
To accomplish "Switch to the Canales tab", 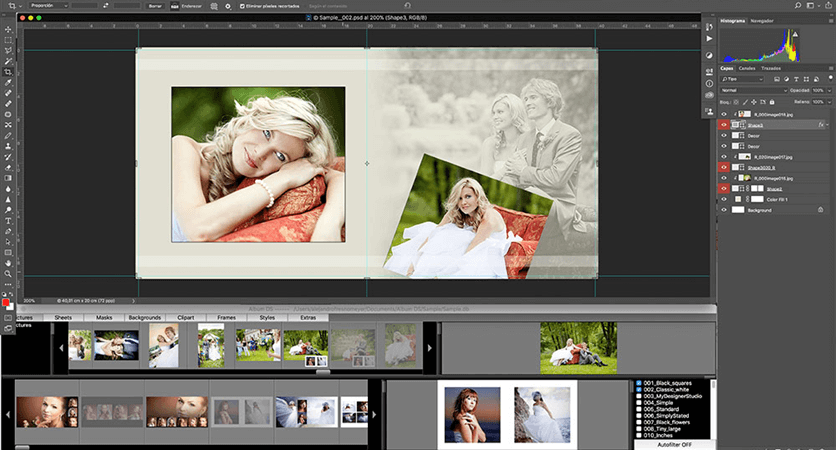I will 746,68.
